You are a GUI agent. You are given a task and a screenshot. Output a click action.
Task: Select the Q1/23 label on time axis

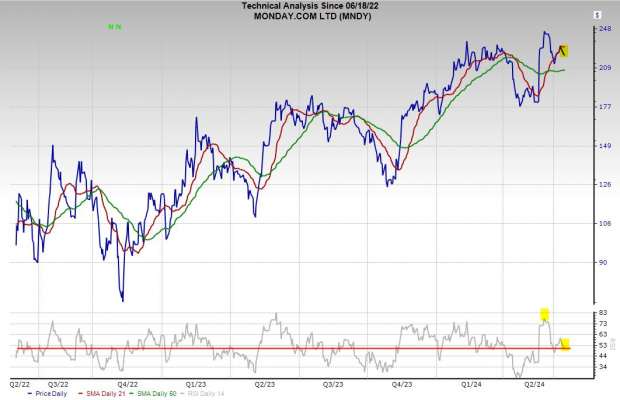pyautogui.click(x=196, y=383)
